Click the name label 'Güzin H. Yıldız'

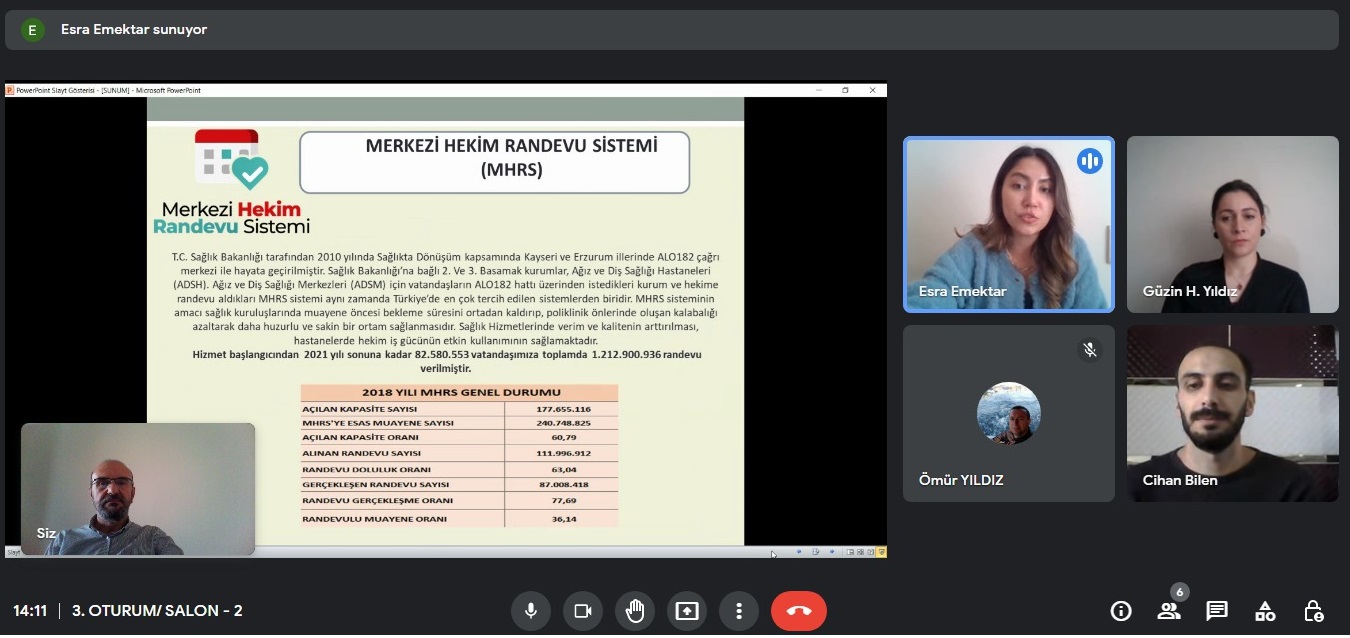(x=1190, y=291)
